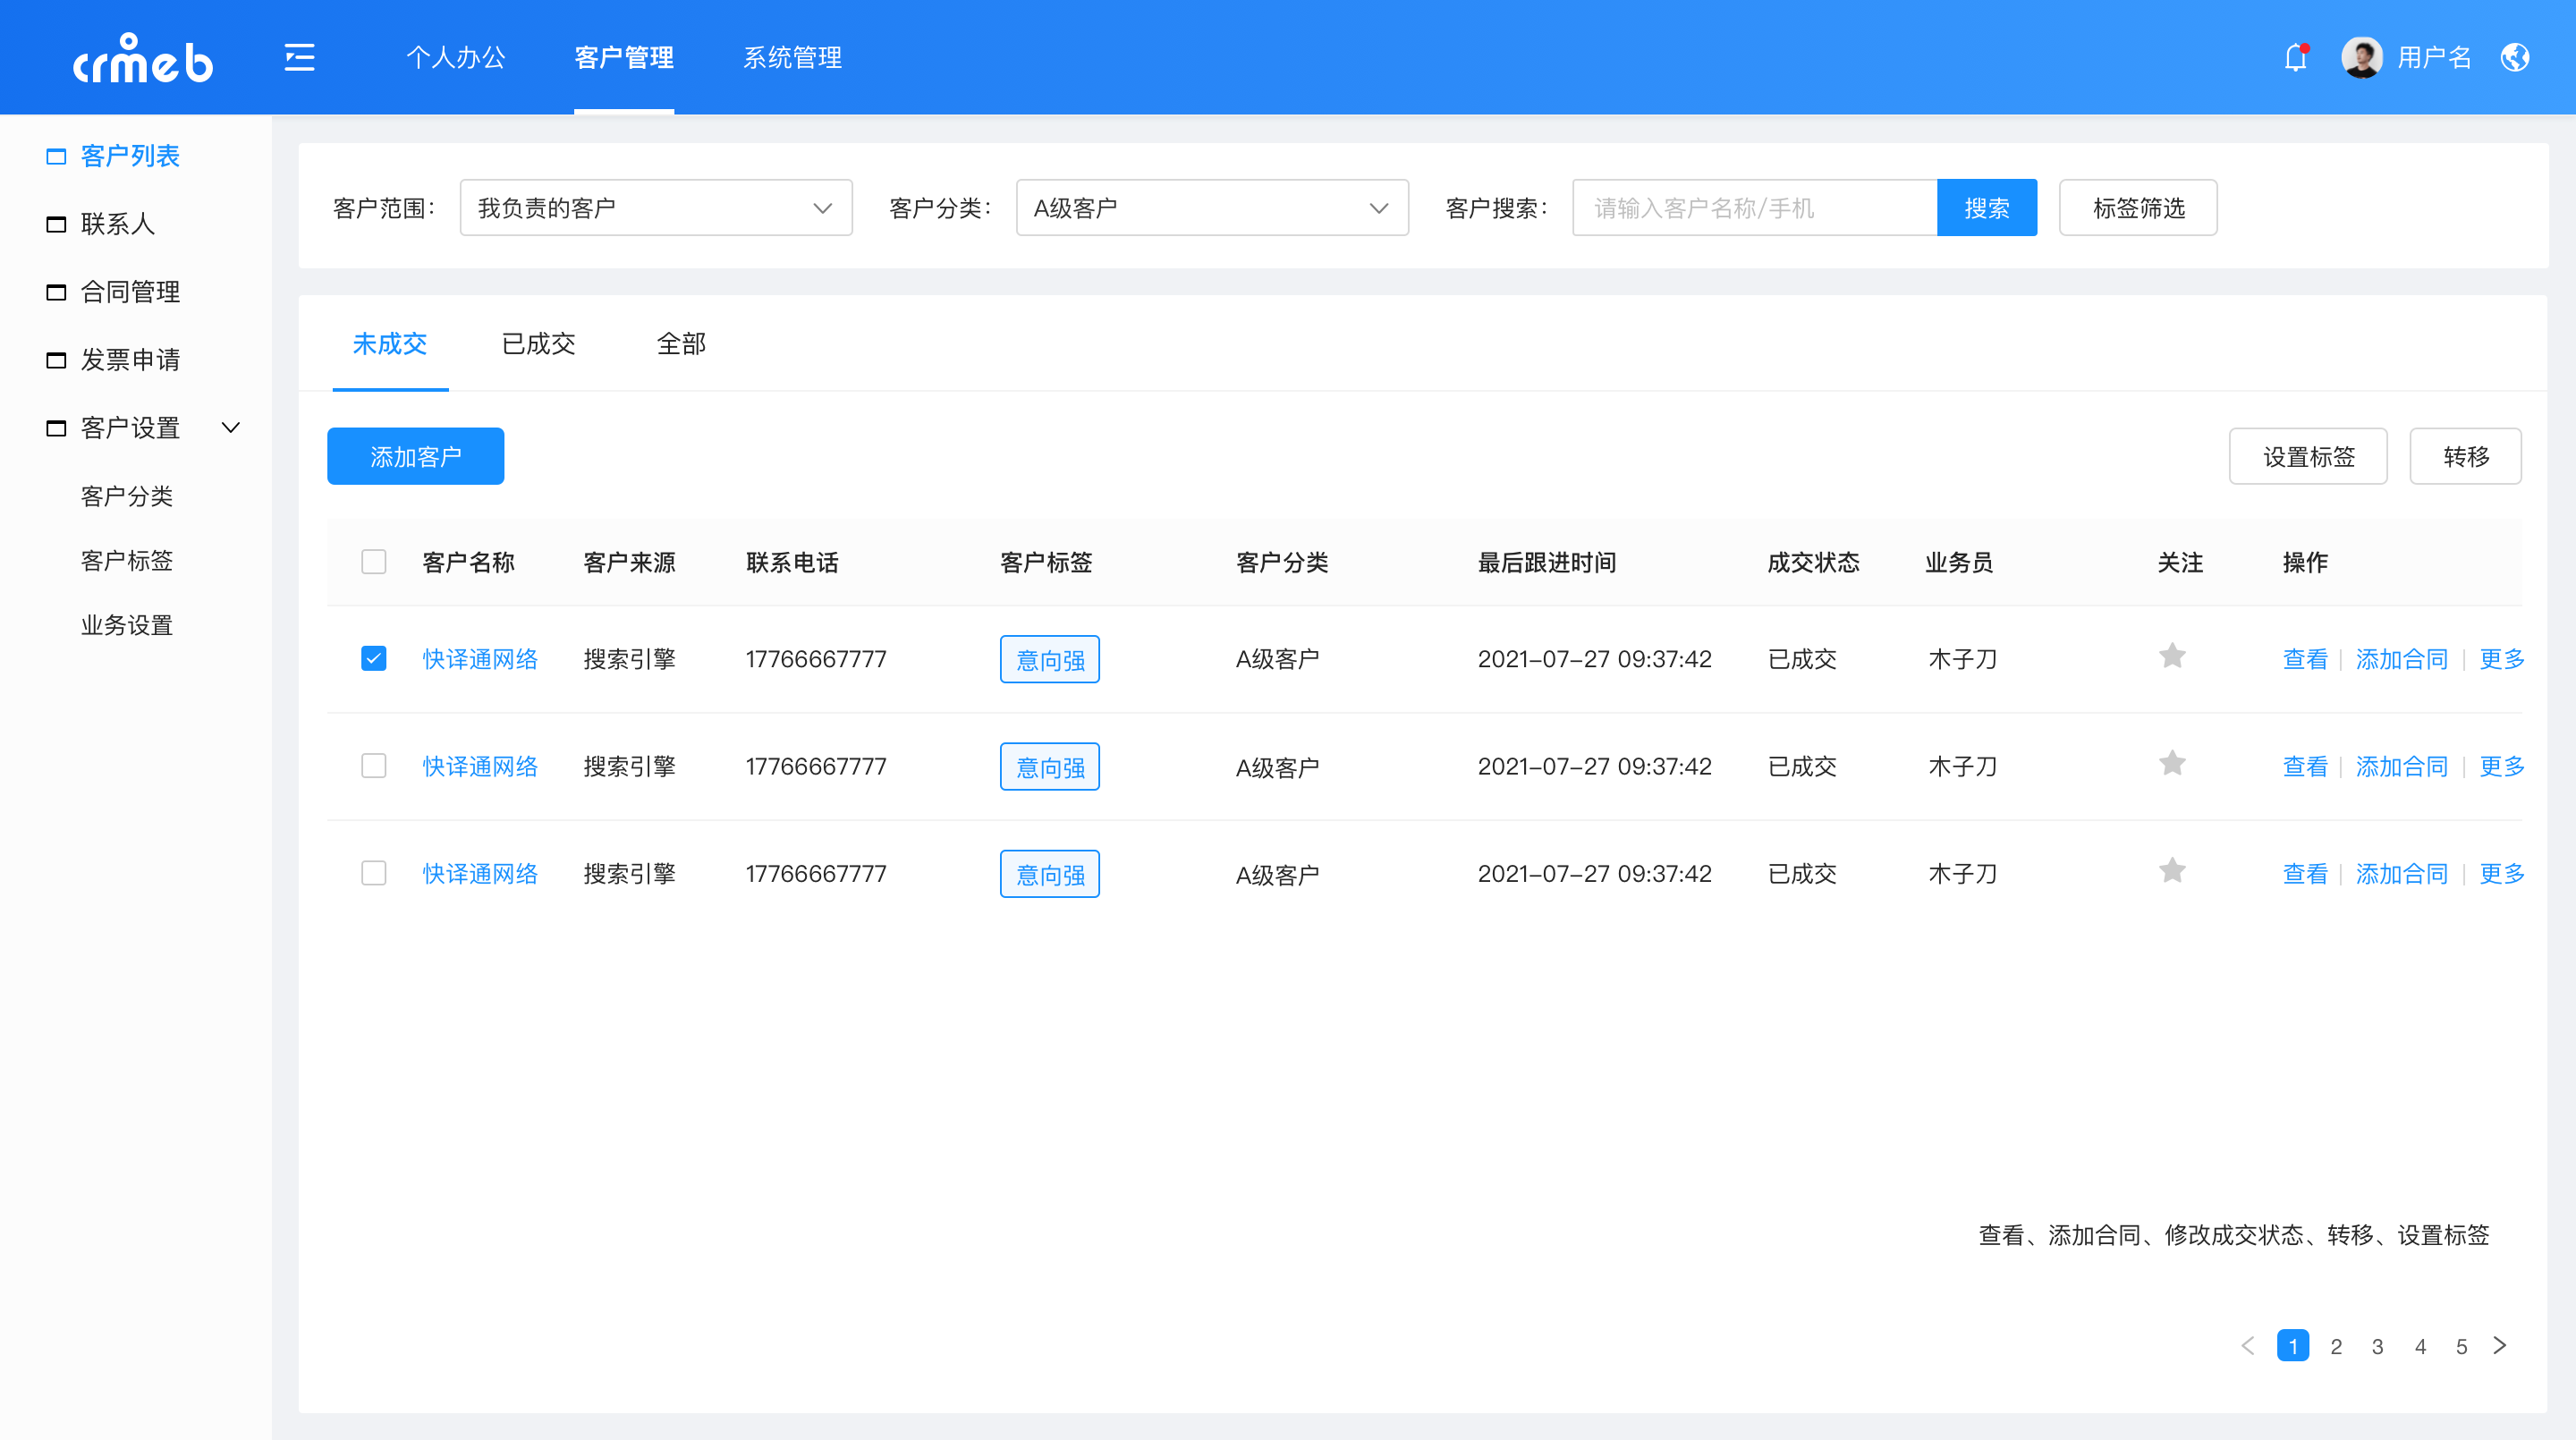This screenshot has height=1440, width=2576.
Task: Open 快译通网络 in the first row
Action: (x=480, y=659)
